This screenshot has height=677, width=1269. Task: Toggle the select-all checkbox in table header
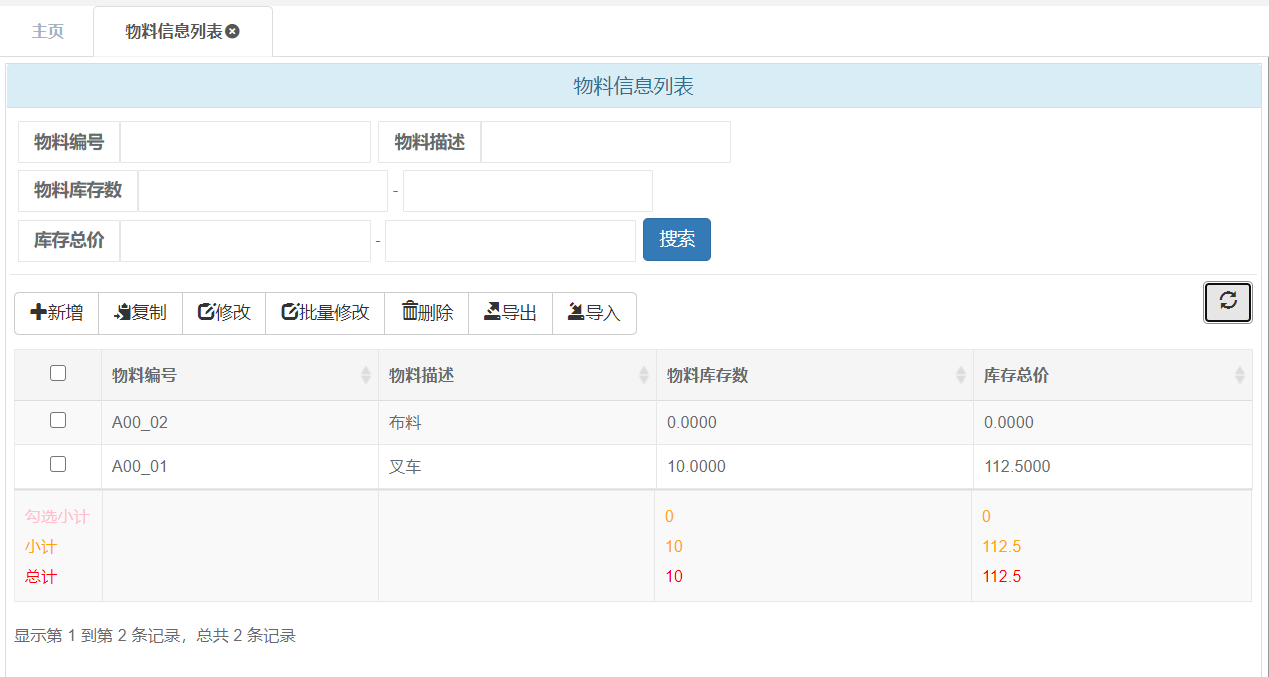[58, 373]
